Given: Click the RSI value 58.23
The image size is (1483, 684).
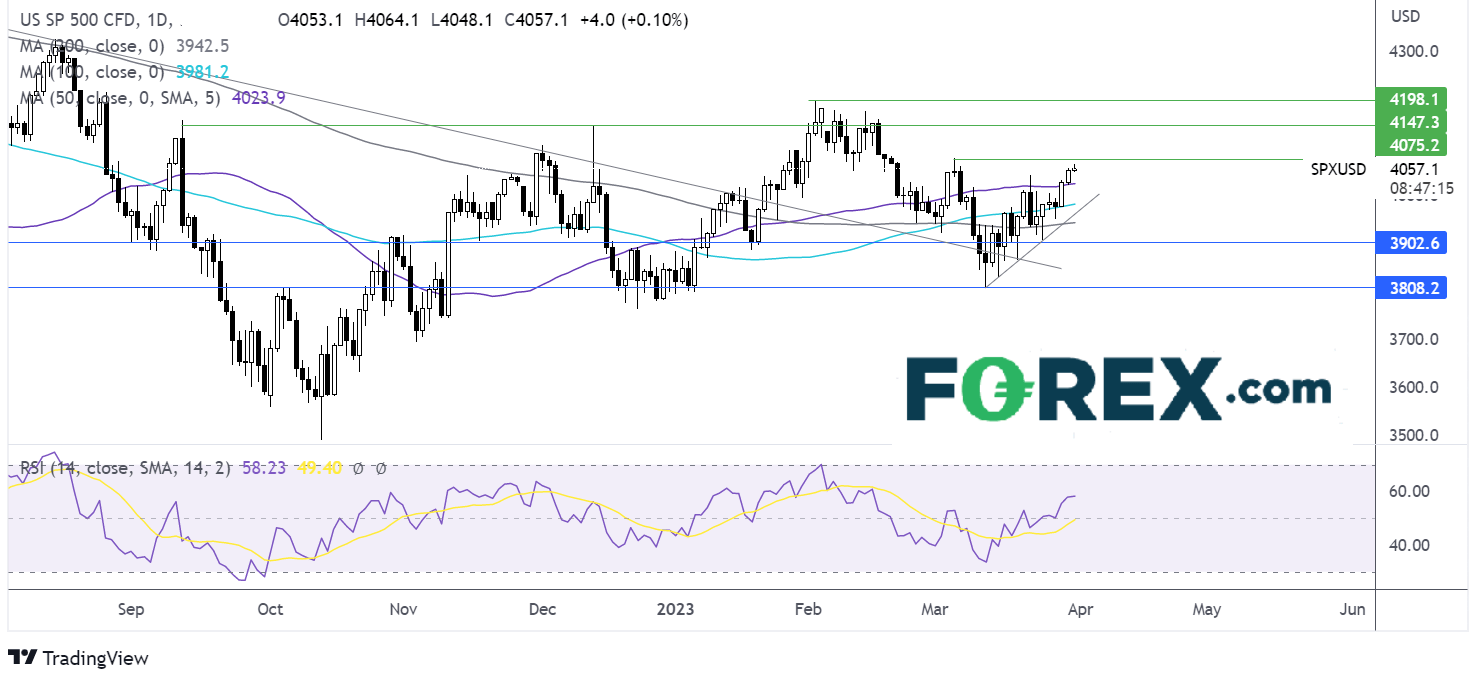Looking at the screenshot, I should [263, 467].
